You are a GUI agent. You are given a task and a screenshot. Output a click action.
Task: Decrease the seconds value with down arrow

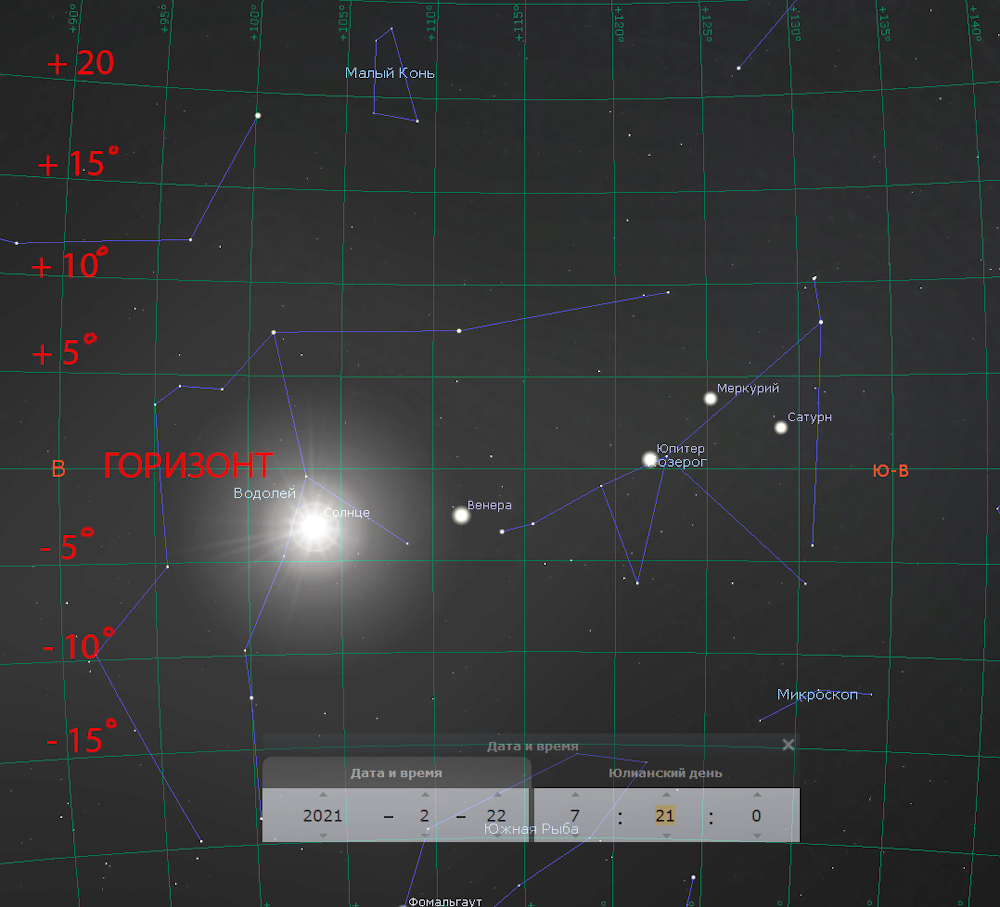click(x=757, y=836)
